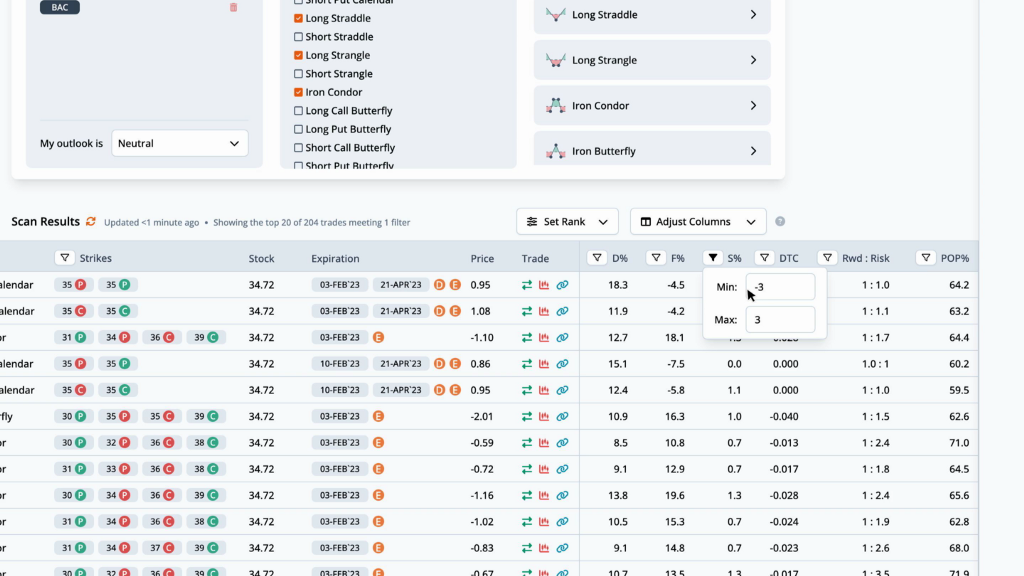Open POP% column filter icon
This screenshot has height=576, width=1024.
coord(925,258)
